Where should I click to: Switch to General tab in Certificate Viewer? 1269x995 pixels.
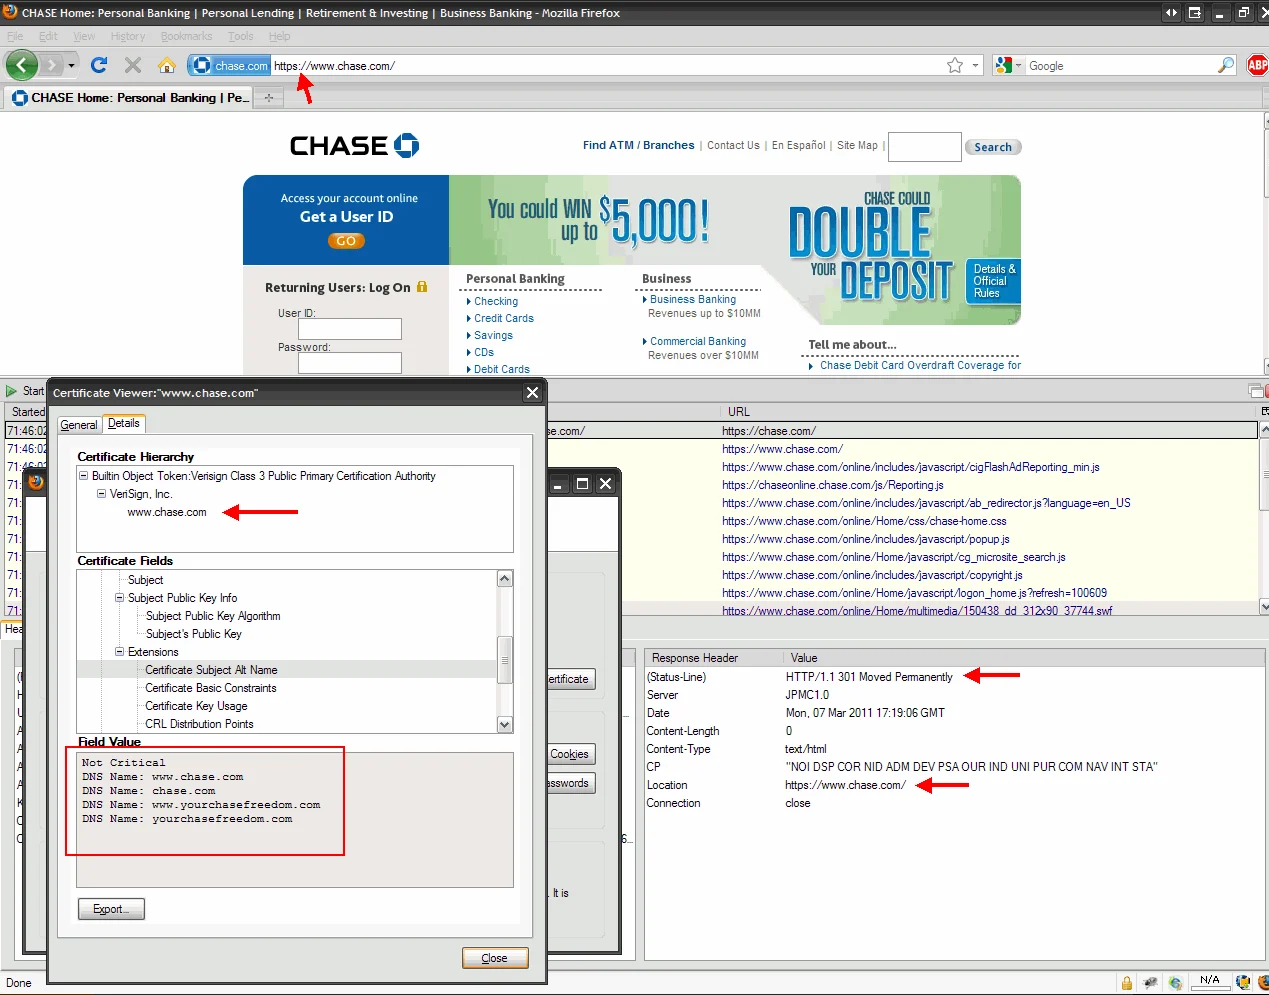pos(79,425)
